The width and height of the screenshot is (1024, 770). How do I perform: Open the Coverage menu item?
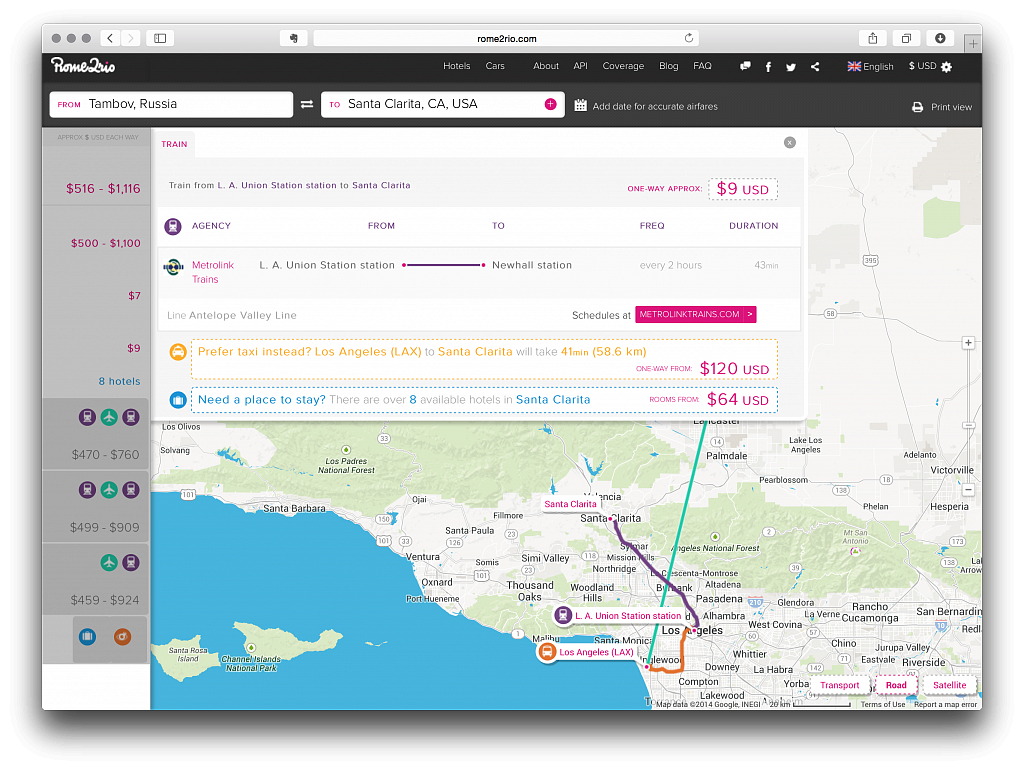(623, 67)
